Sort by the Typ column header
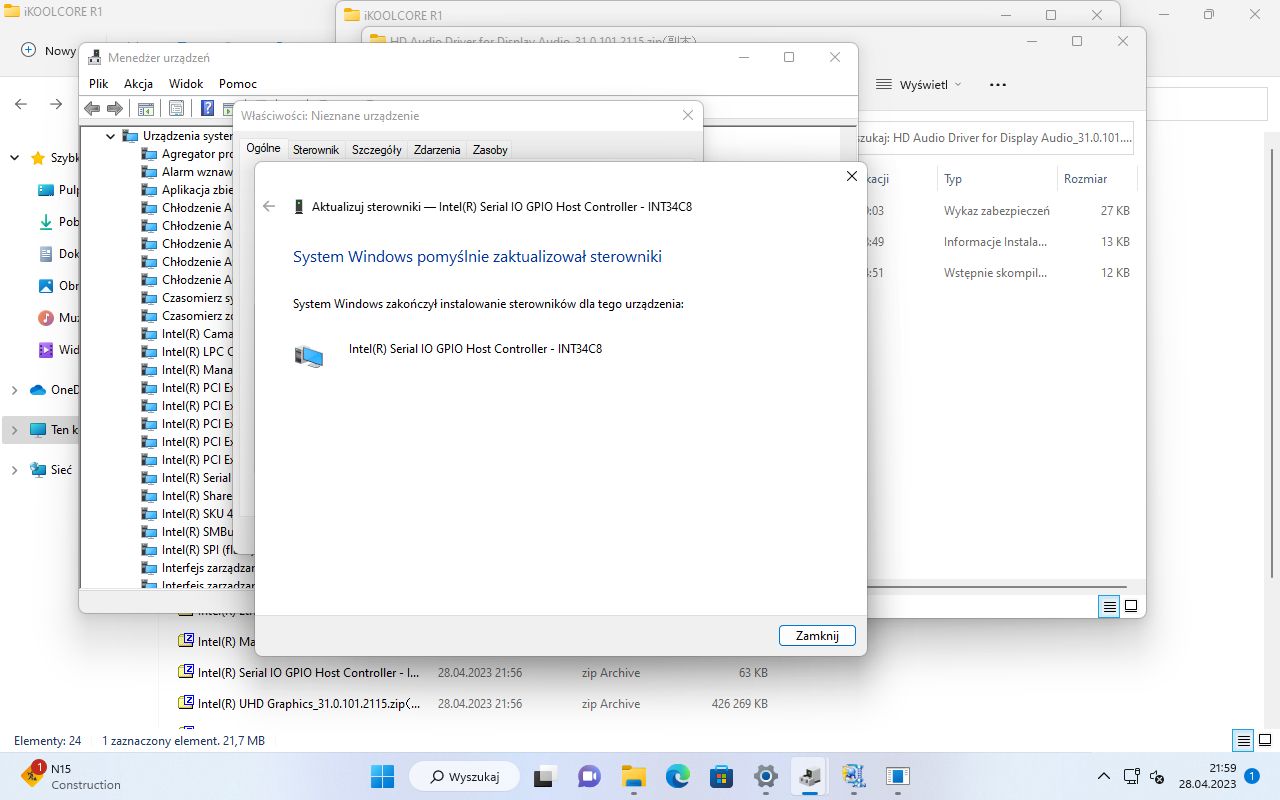1280x800 pixels. 953,178
